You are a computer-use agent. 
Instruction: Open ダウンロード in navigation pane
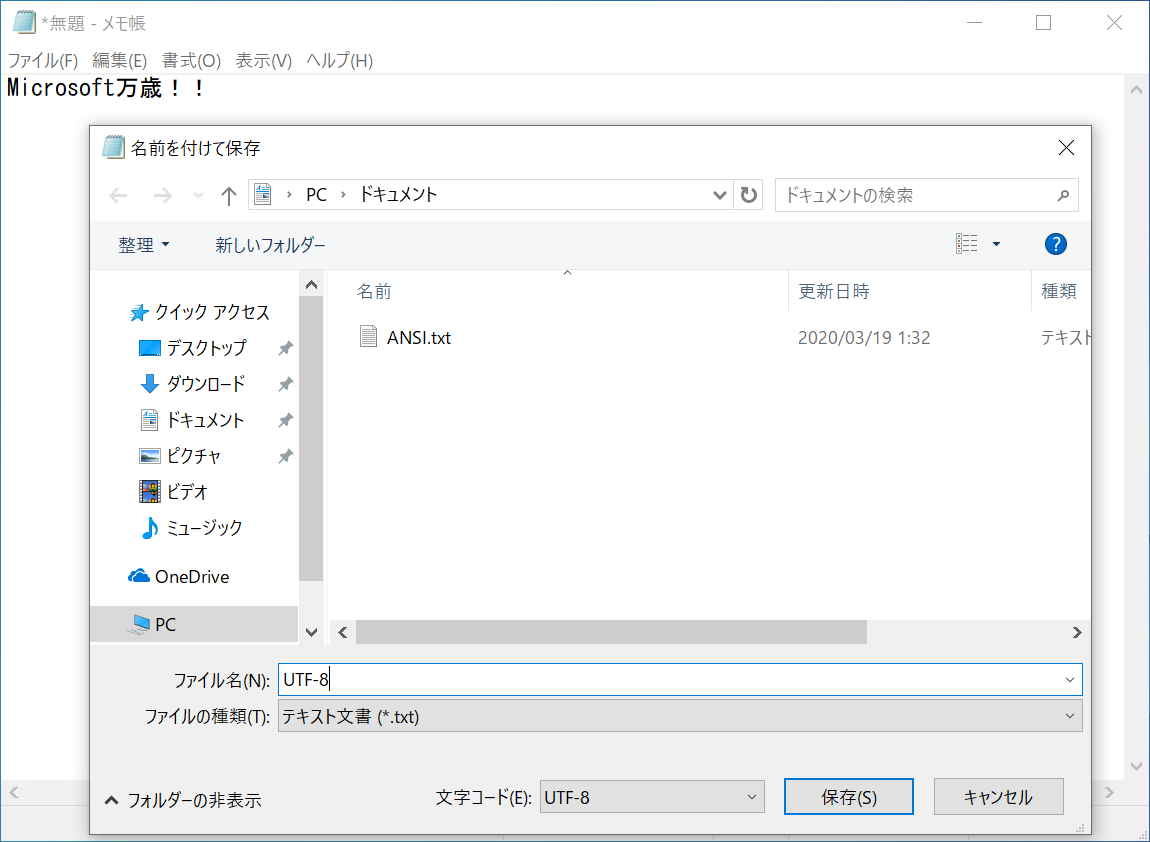coord(192,384)
